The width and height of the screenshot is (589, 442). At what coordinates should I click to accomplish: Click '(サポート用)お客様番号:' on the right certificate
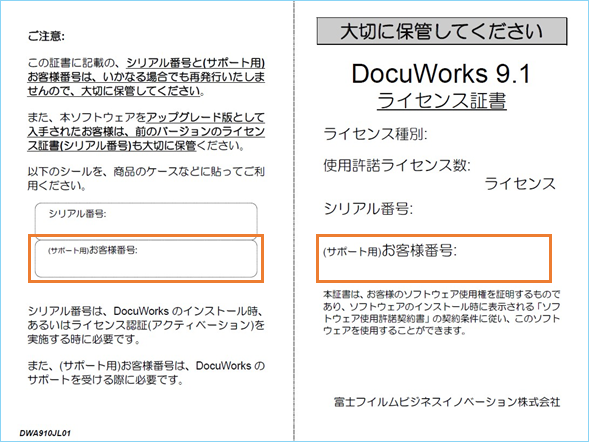[x=390, y=250]
